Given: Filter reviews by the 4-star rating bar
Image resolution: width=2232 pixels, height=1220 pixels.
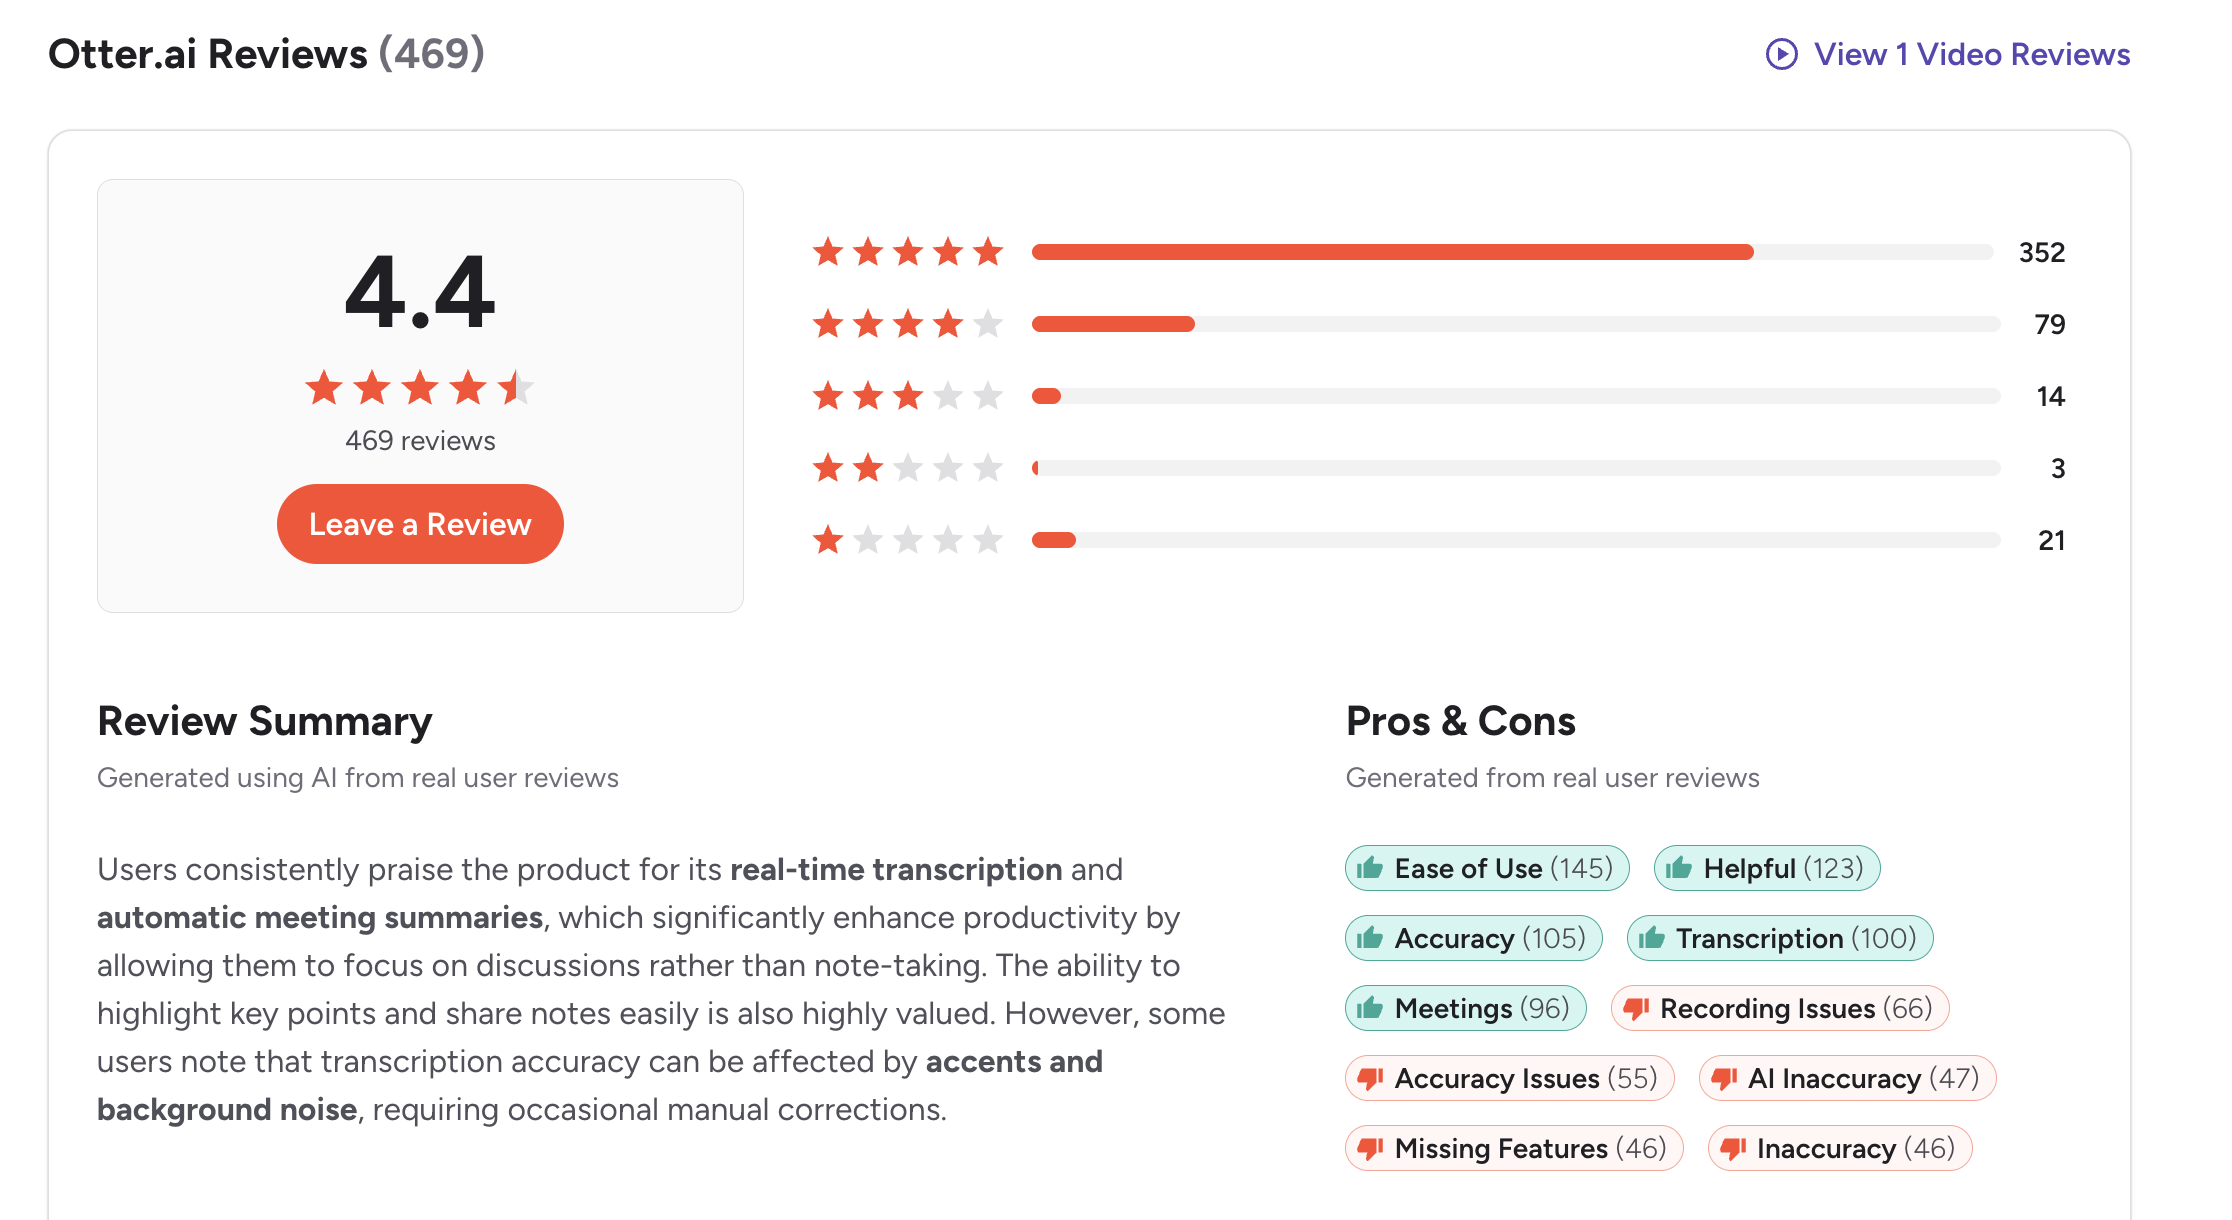Looking at the screenshot, I should [1515, 324].
